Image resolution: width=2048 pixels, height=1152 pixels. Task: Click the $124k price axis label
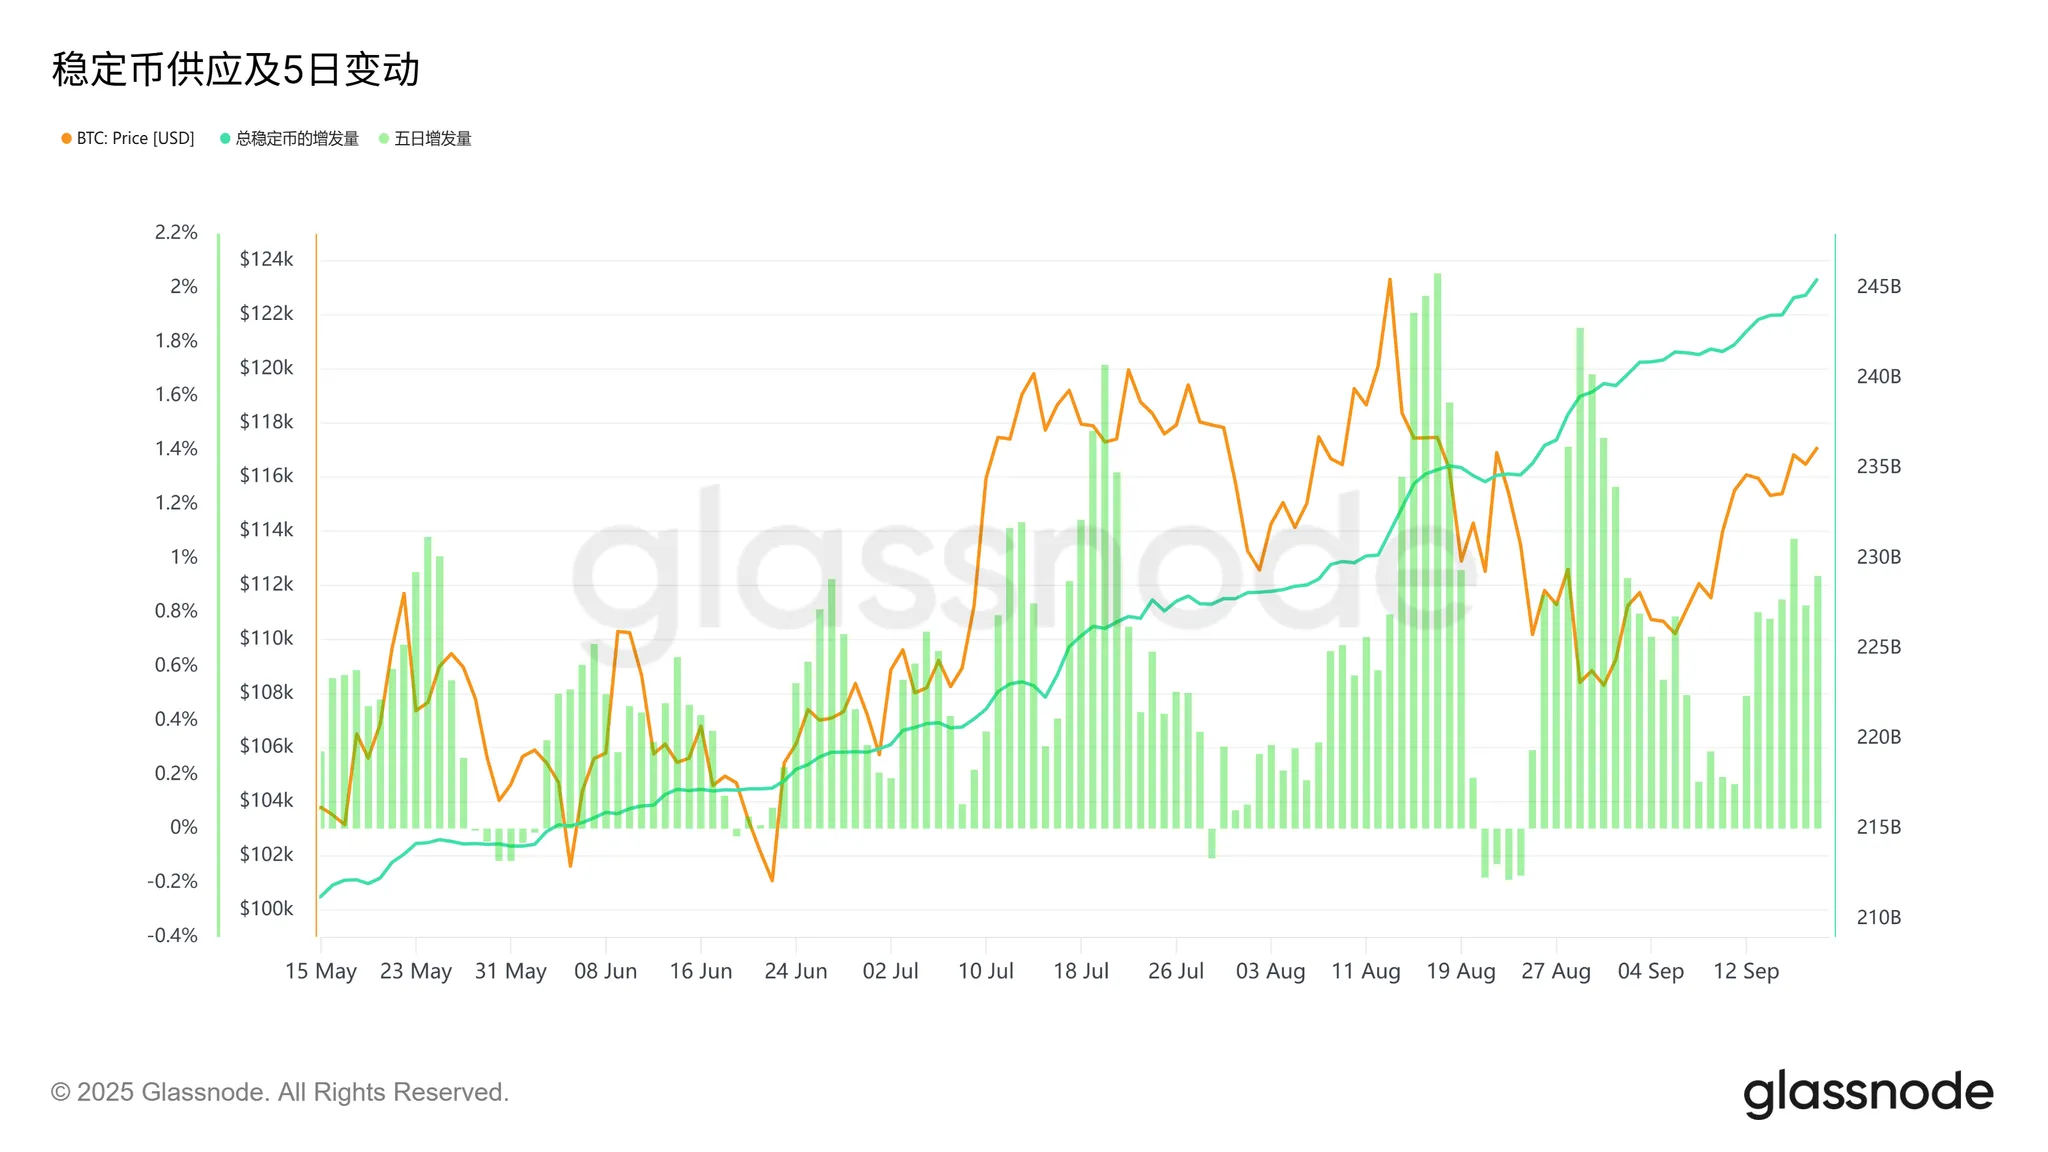point(266,259)
